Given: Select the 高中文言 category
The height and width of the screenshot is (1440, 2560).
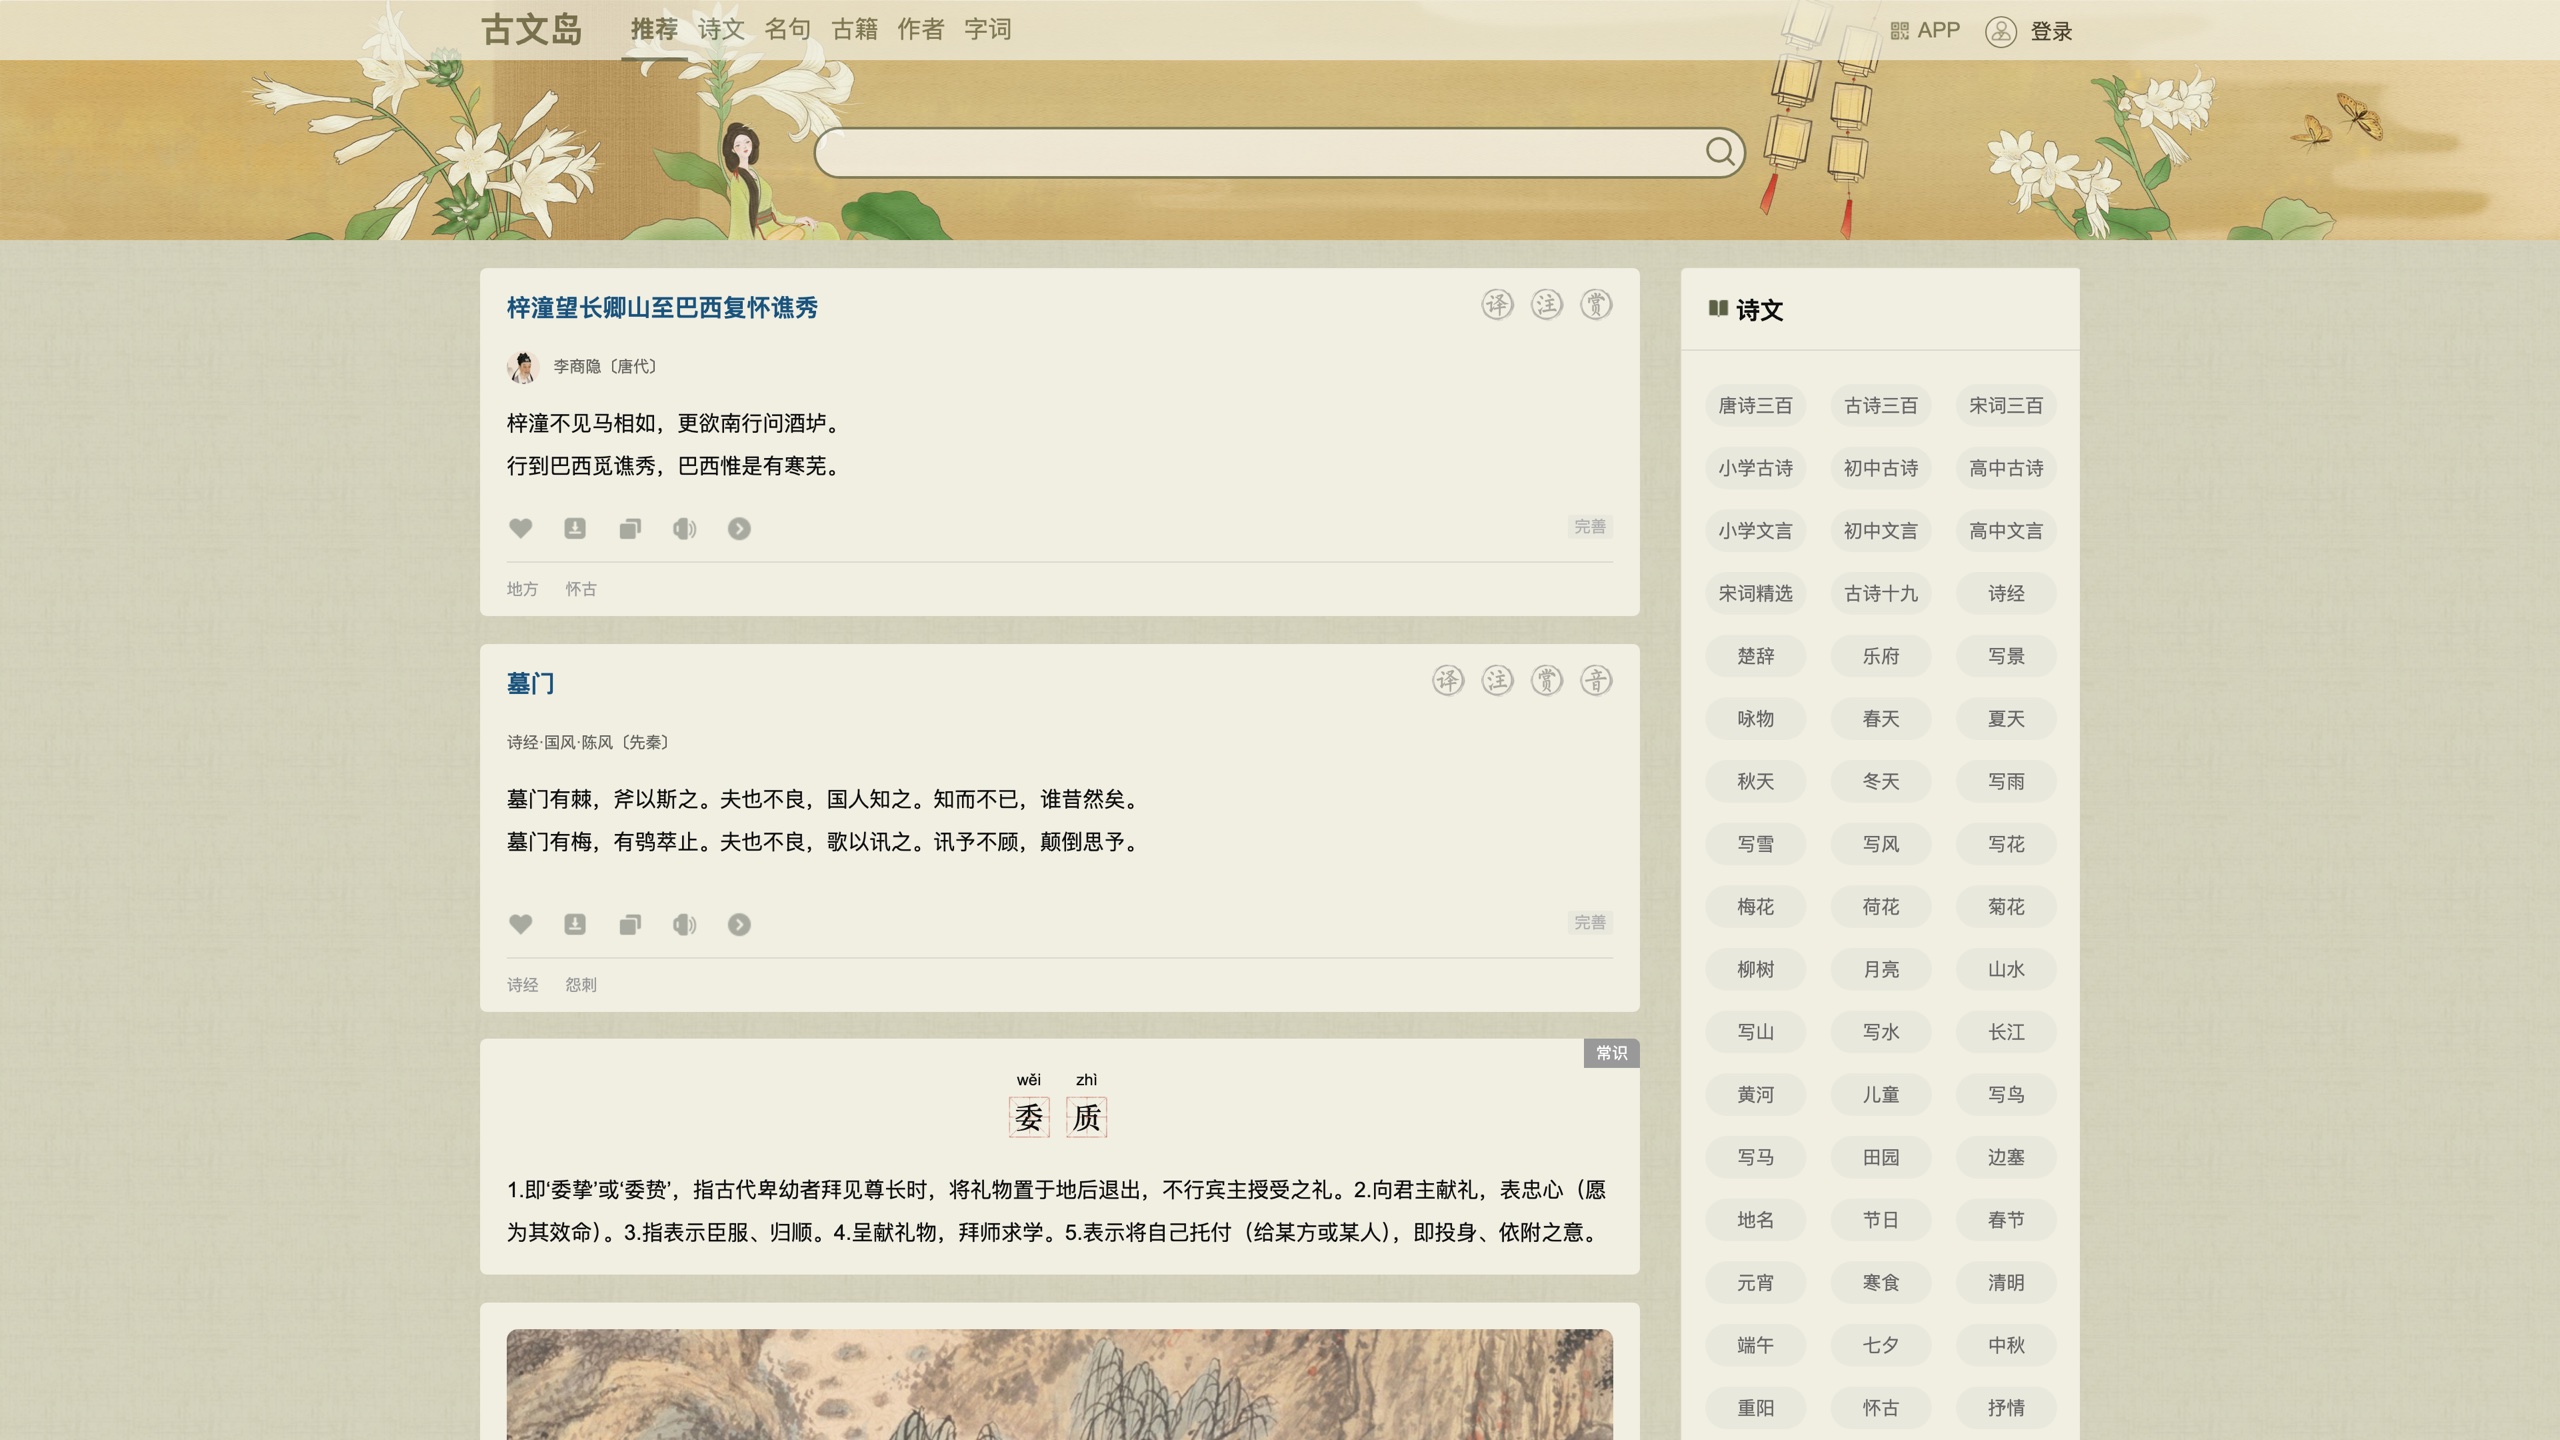Looking at the screenshot, I should [2006, 531].
